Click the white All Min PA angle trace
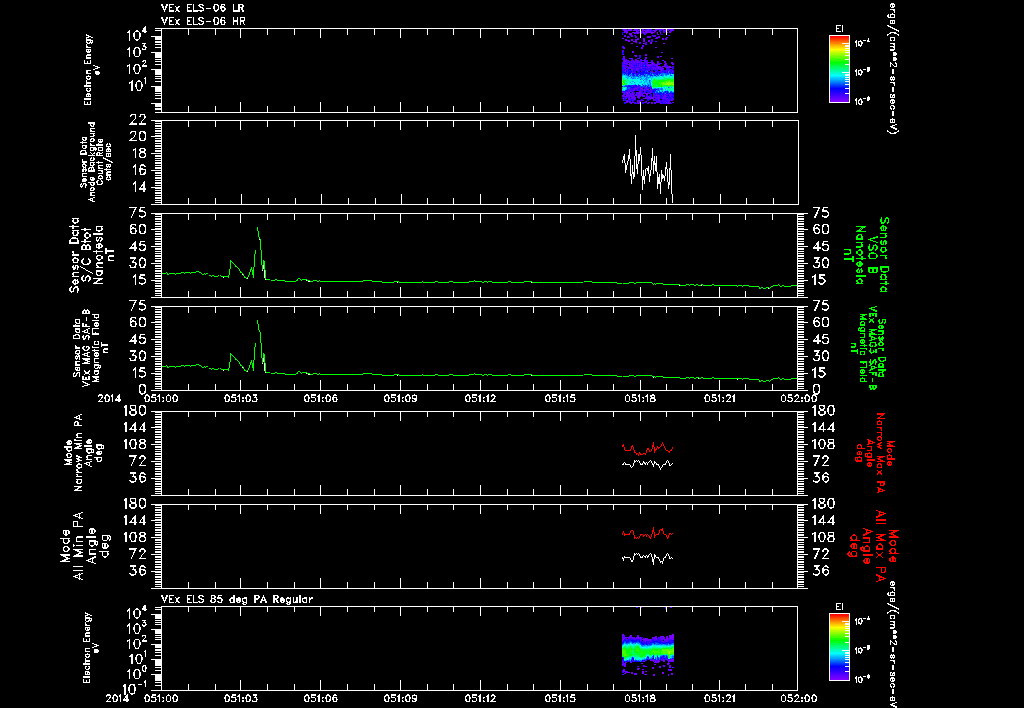The image size is (1024, 708). 647,557
